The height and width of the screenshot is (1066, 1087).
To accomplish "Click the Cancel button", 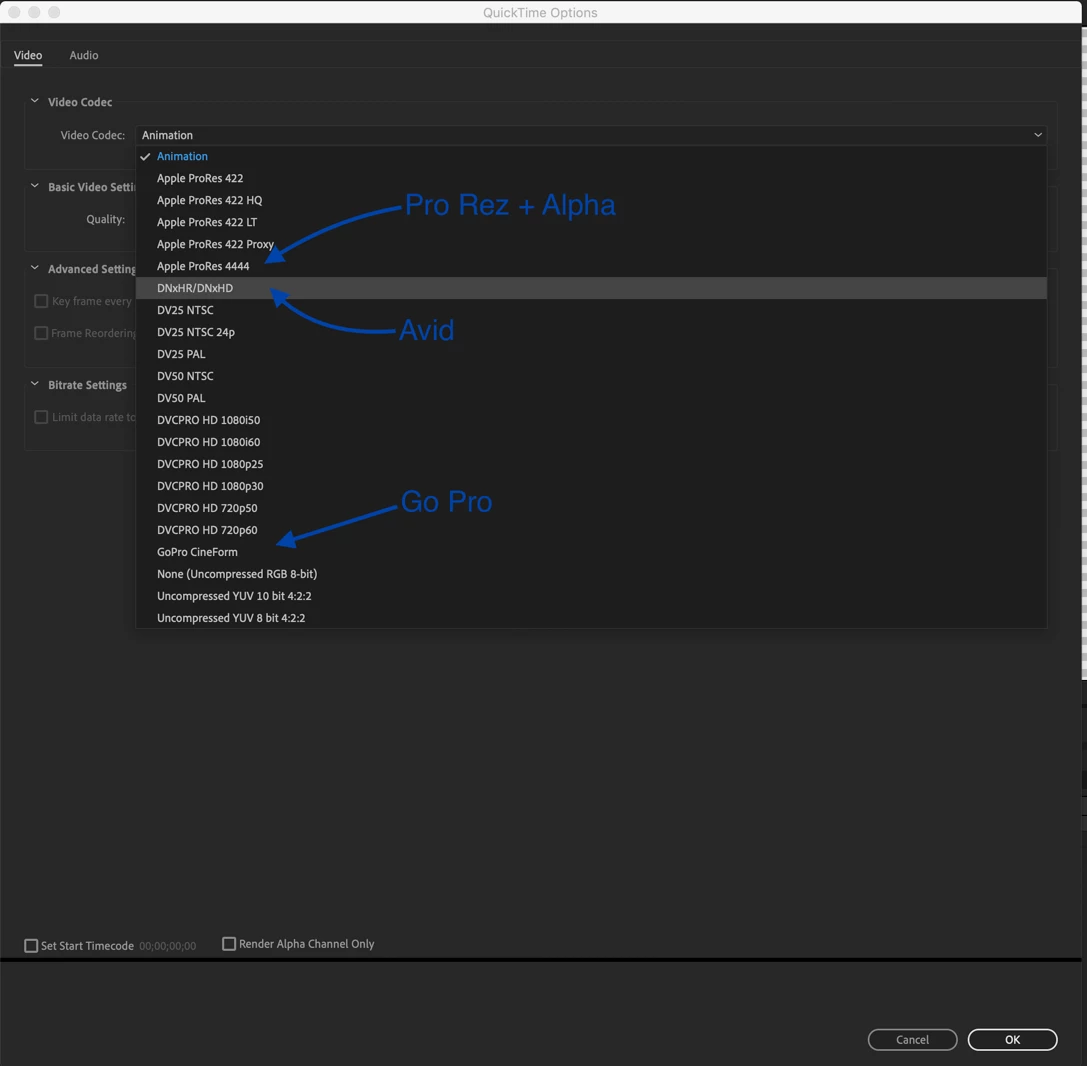I will (912, 1040).
